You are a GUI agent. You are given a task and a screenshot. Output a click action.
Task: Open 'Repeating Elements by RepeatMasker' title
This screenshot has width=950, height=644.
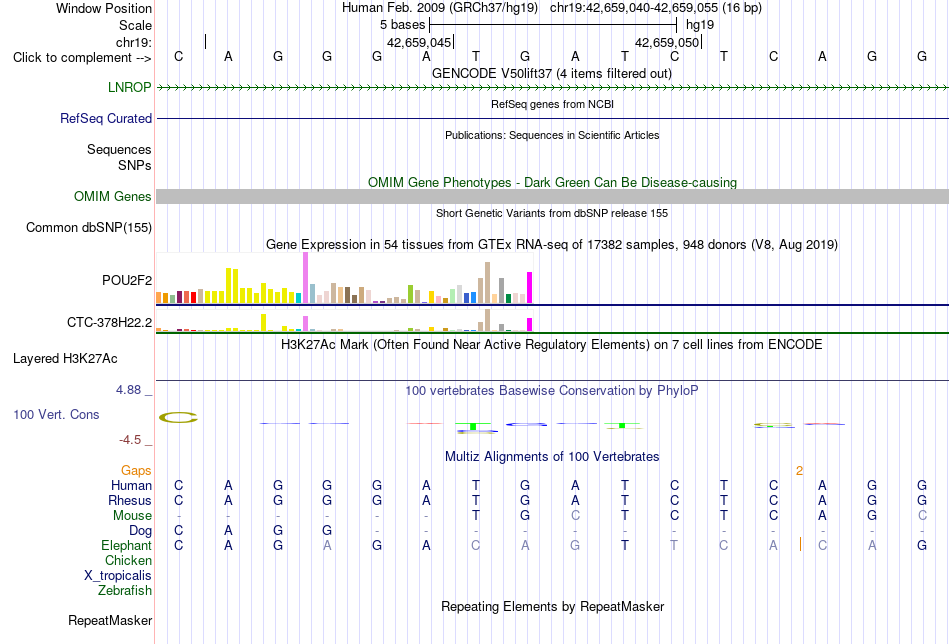pos(553,606)
